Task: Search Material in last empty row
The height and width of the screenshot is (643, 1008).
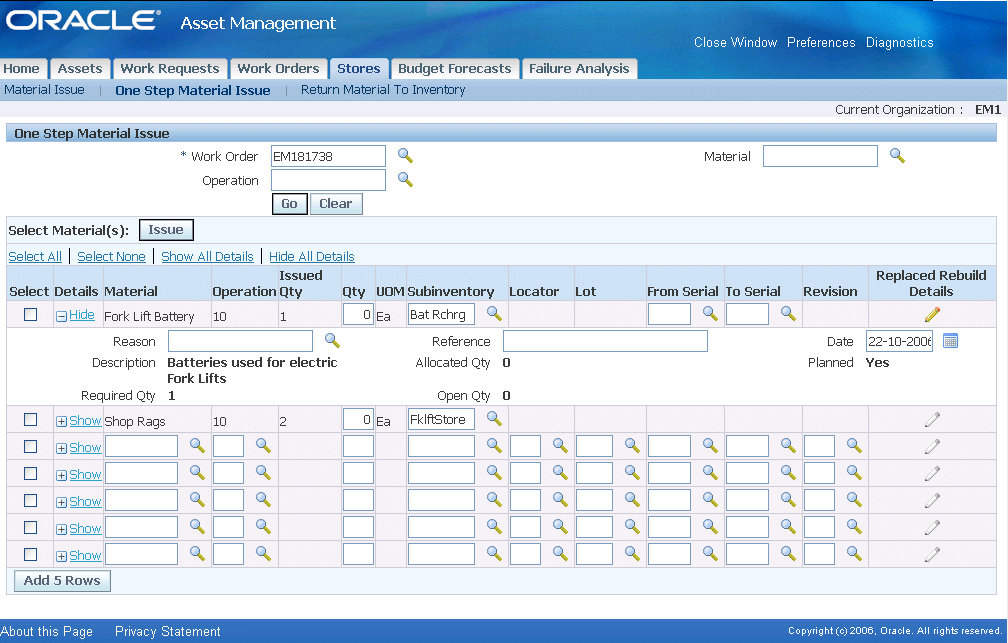Action: pos(197,554)
